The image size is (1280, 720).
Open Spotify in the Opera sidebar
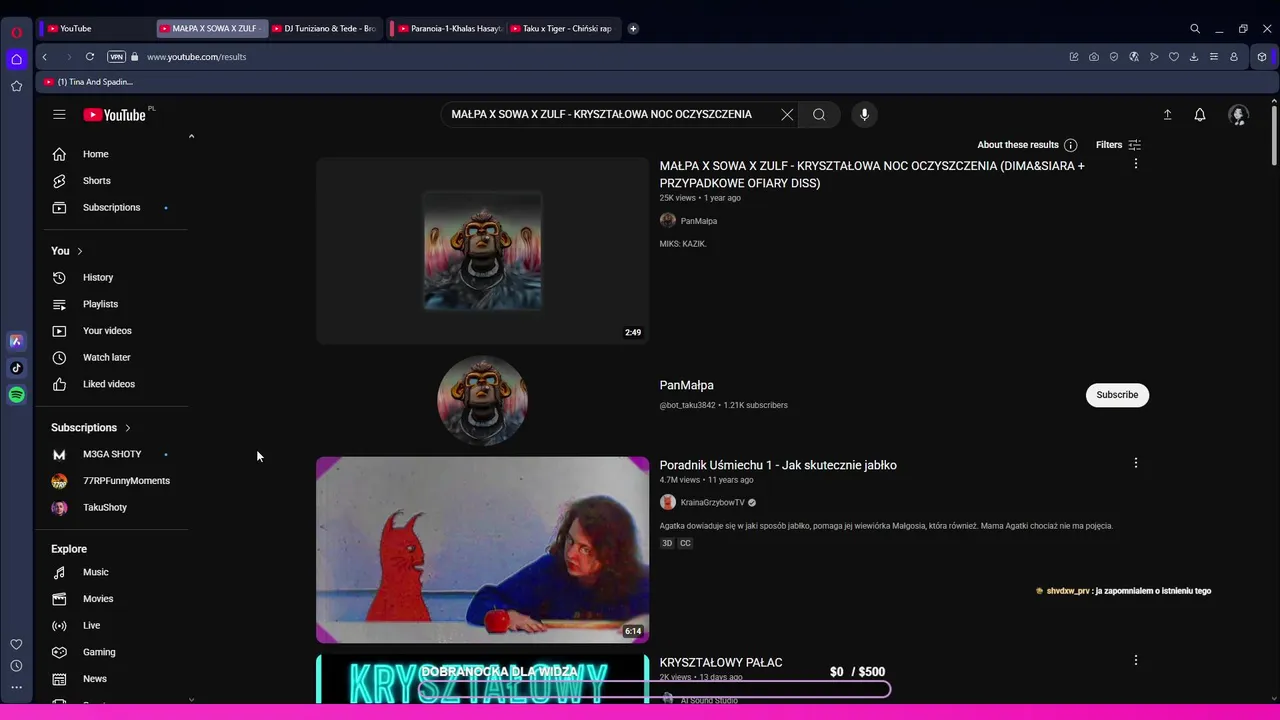[x=16, y=395]
